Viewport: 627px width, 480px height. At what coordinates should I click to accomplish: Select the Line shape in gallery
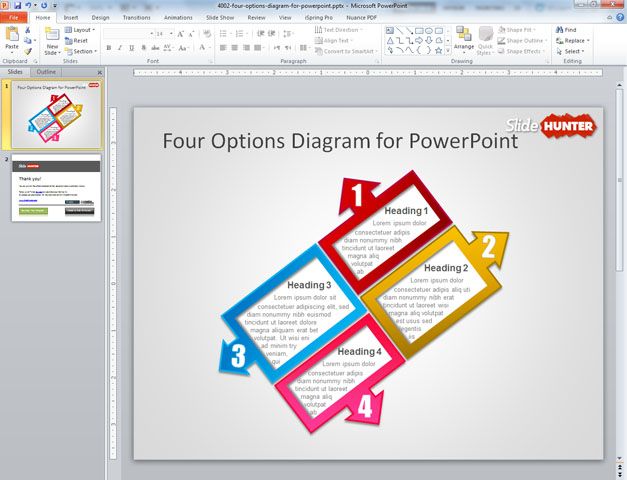[x=399, y=30]
